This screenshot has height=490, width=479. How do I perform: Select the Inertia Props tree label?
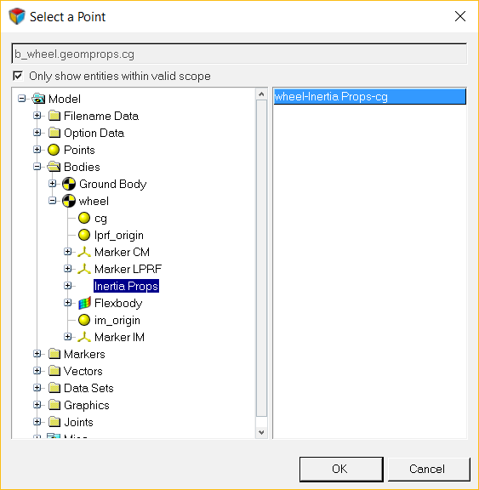tap(126, 286)
